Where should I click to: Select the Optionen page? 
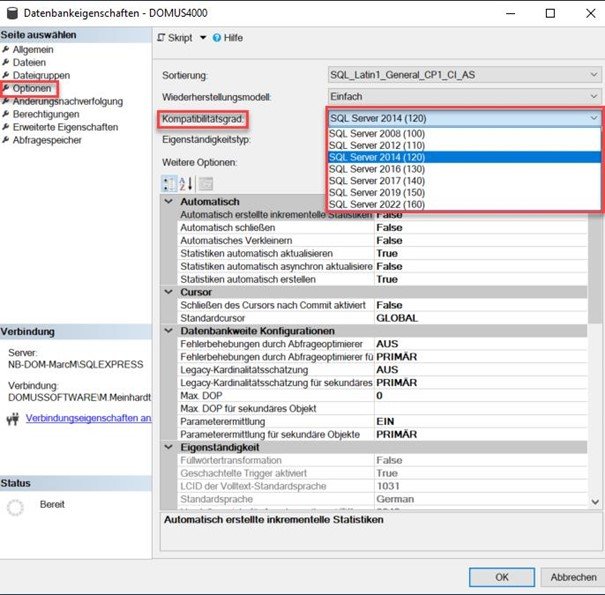32,88
